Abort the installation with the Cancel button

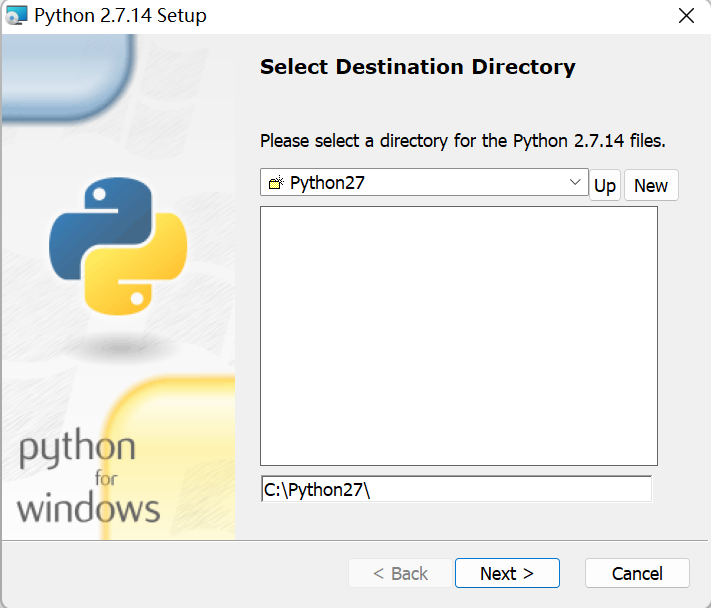tap(637, 573)
